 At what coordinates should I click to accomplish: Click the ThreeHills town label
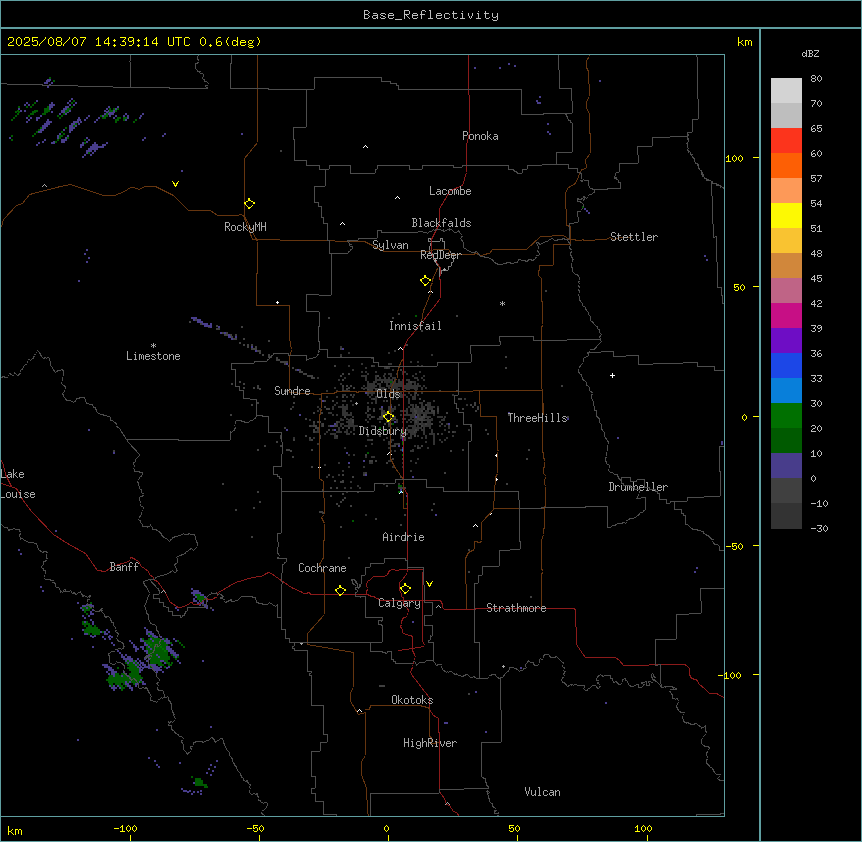pyautogui.click(x=537, y=418)
